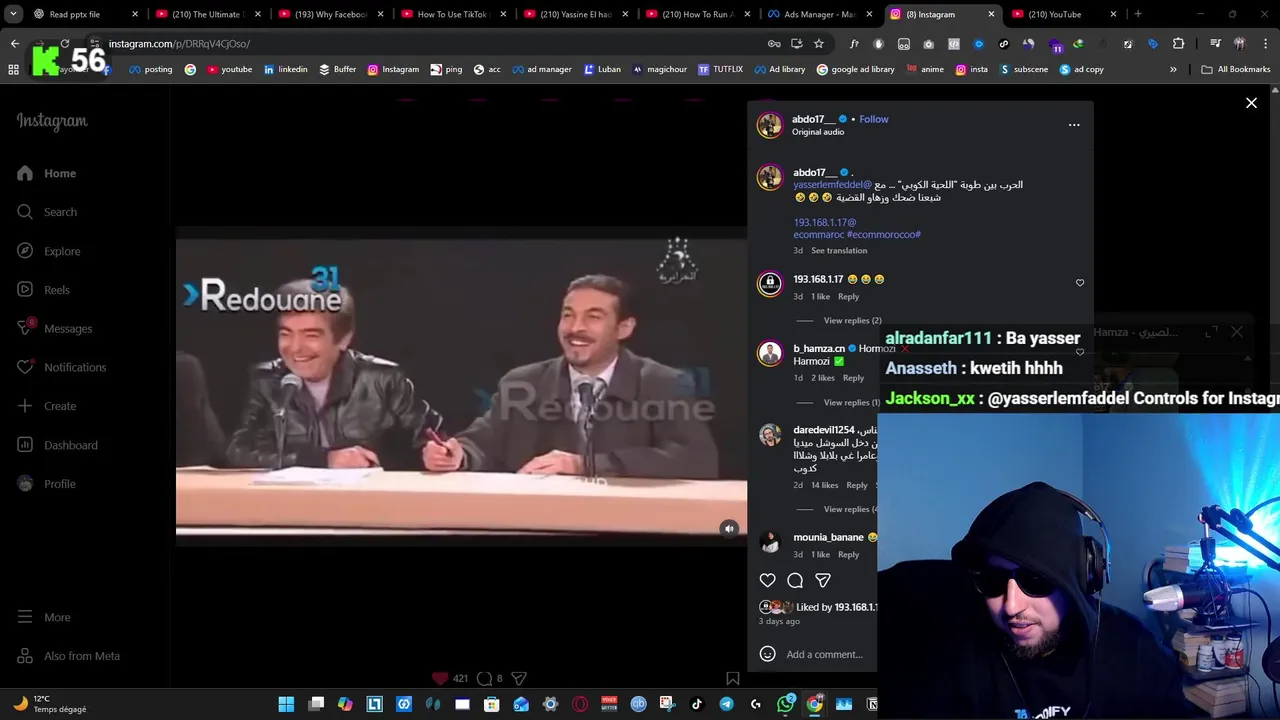
Task: Like the post with the heart icon
Action: [x=767, y=580]
